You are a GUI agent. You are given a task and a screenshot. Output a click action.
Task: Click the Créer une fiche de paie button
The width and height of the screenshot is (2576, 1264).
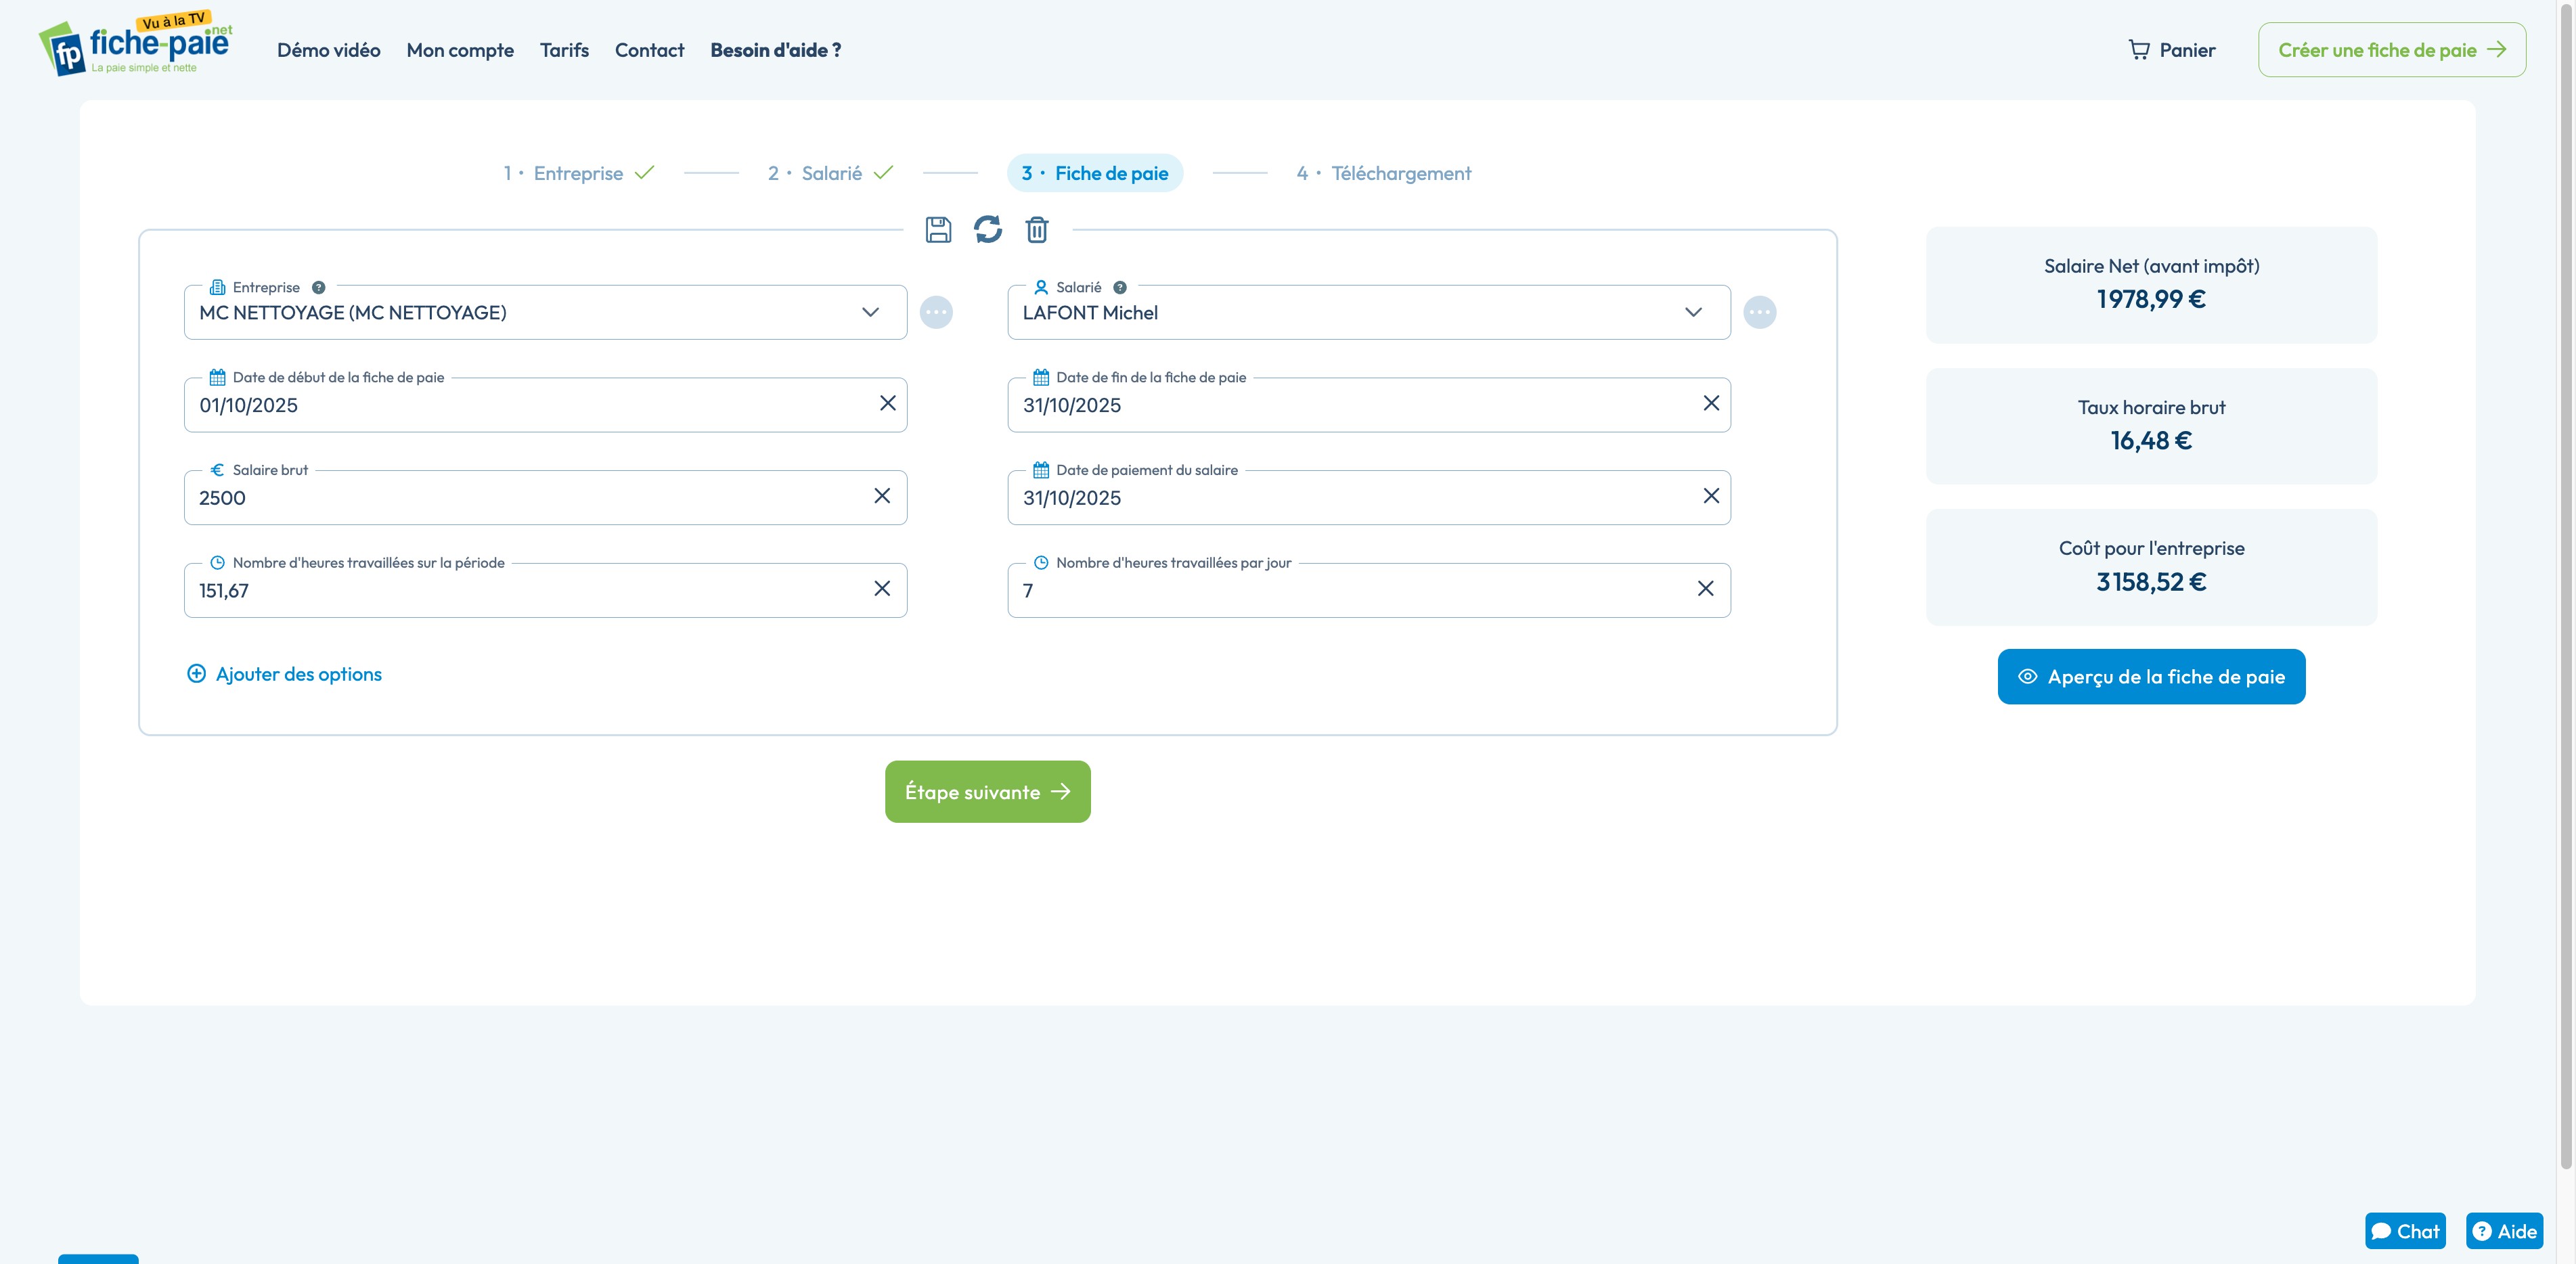(2391, 50)
